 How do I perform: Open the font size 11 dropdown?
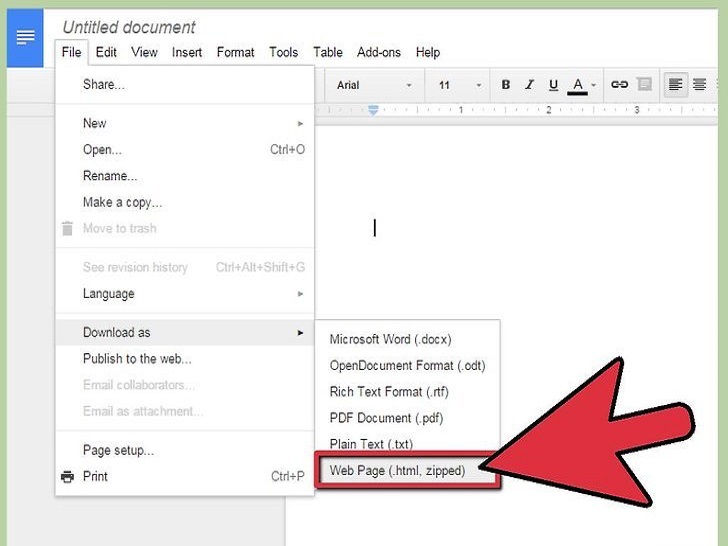459,85
